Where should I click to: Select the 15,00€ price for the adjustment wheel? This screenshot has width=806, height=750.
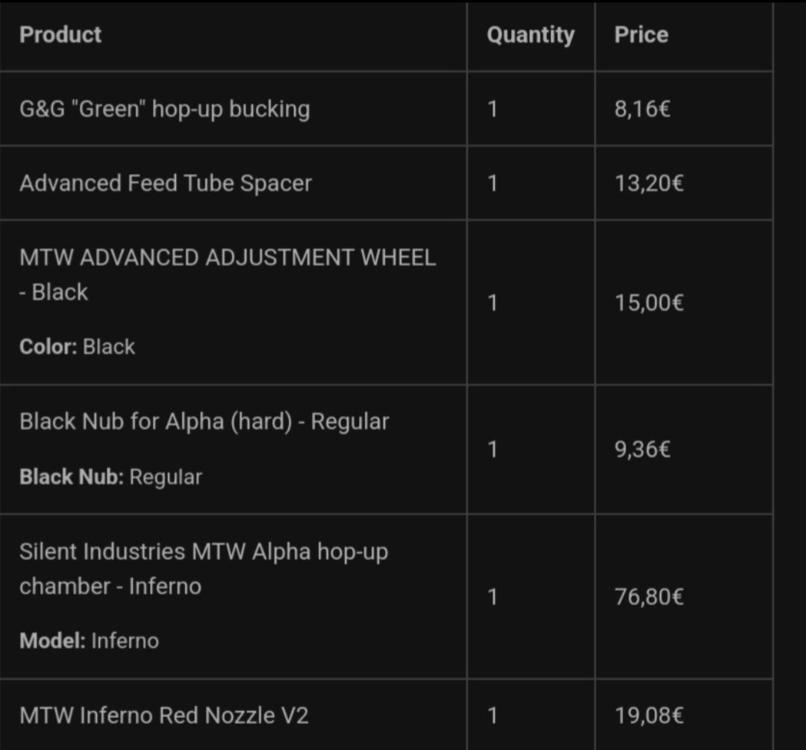pyautogui.click(x=648, y=303)
